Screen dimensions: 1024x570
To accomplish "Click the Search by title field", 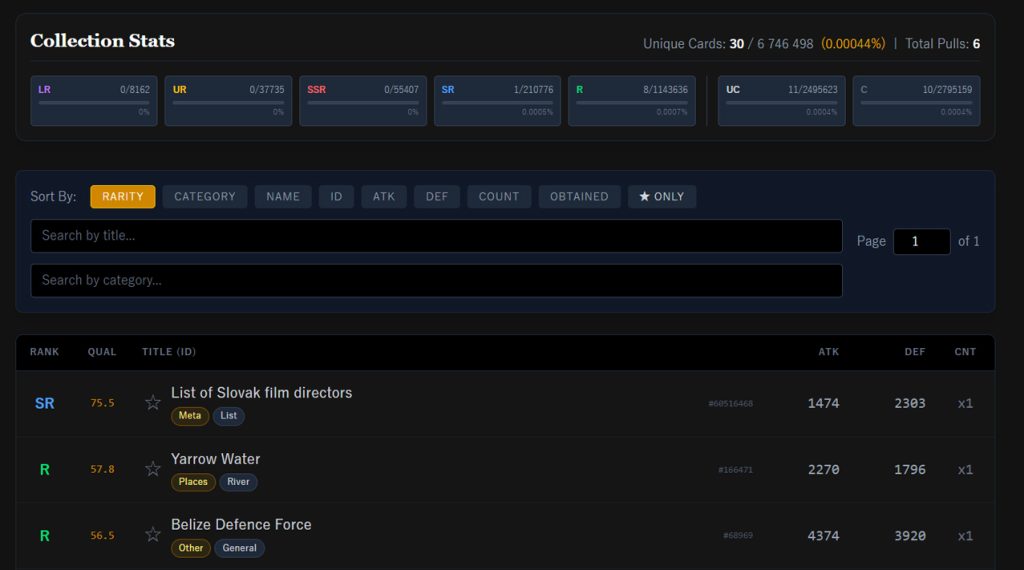I will 436,236.
